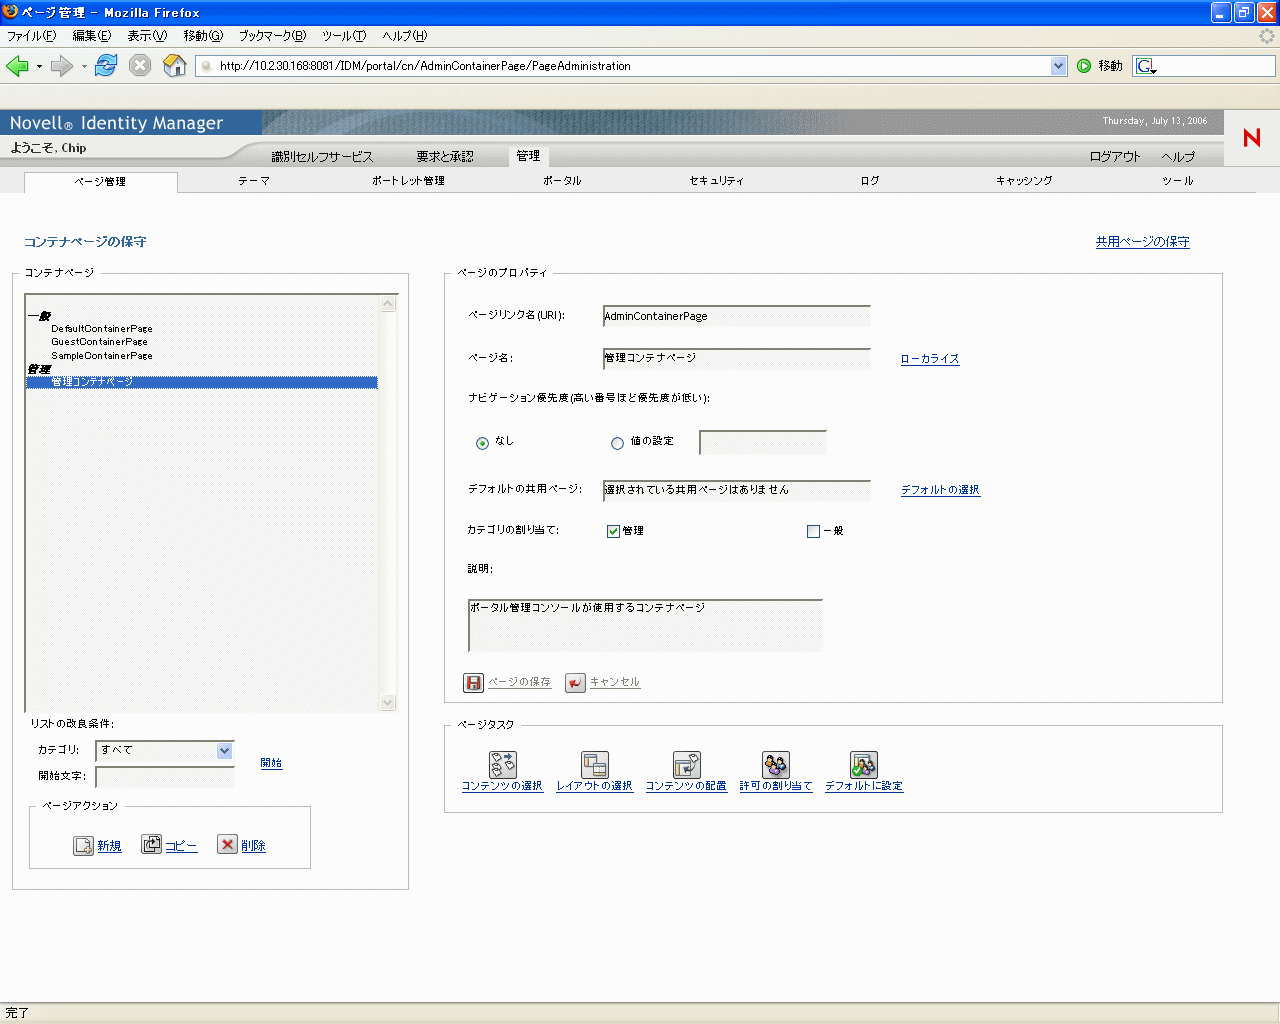1280x1024 pixels.
Task: Click the container page list scroll-down arrow
Action: (388, 703)
